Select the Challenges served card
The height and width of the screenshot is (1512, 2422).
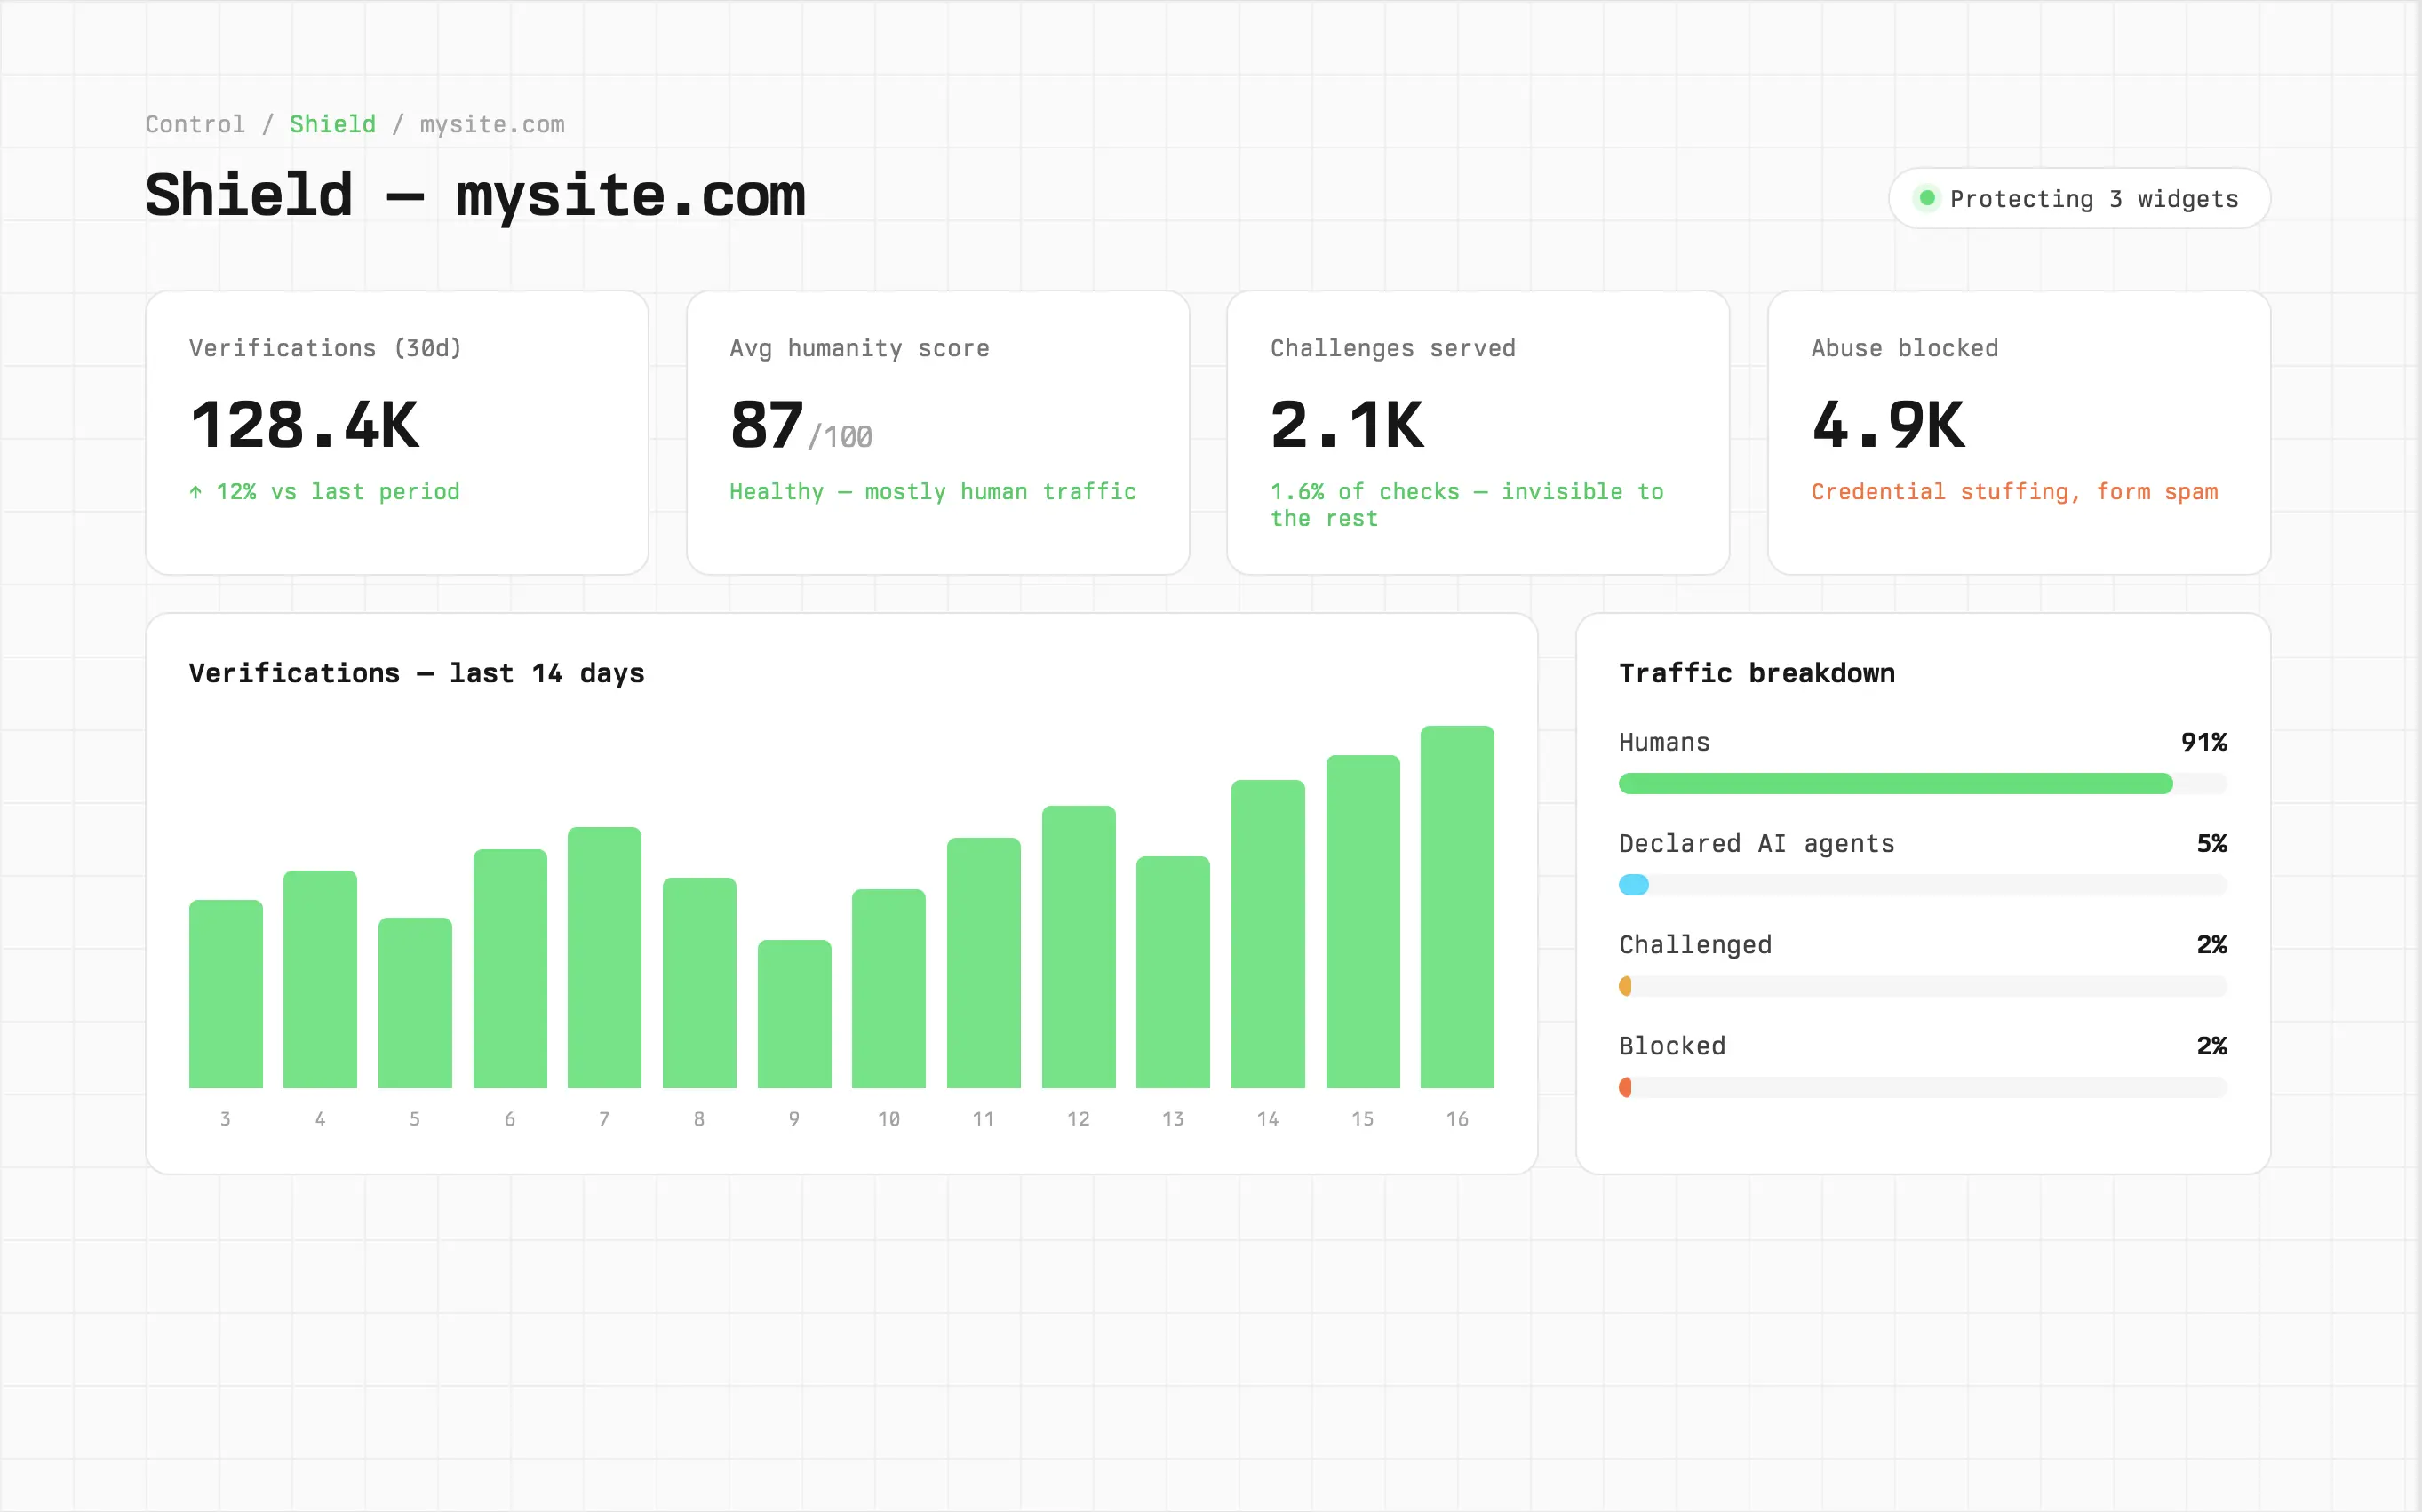(1478, 433)
